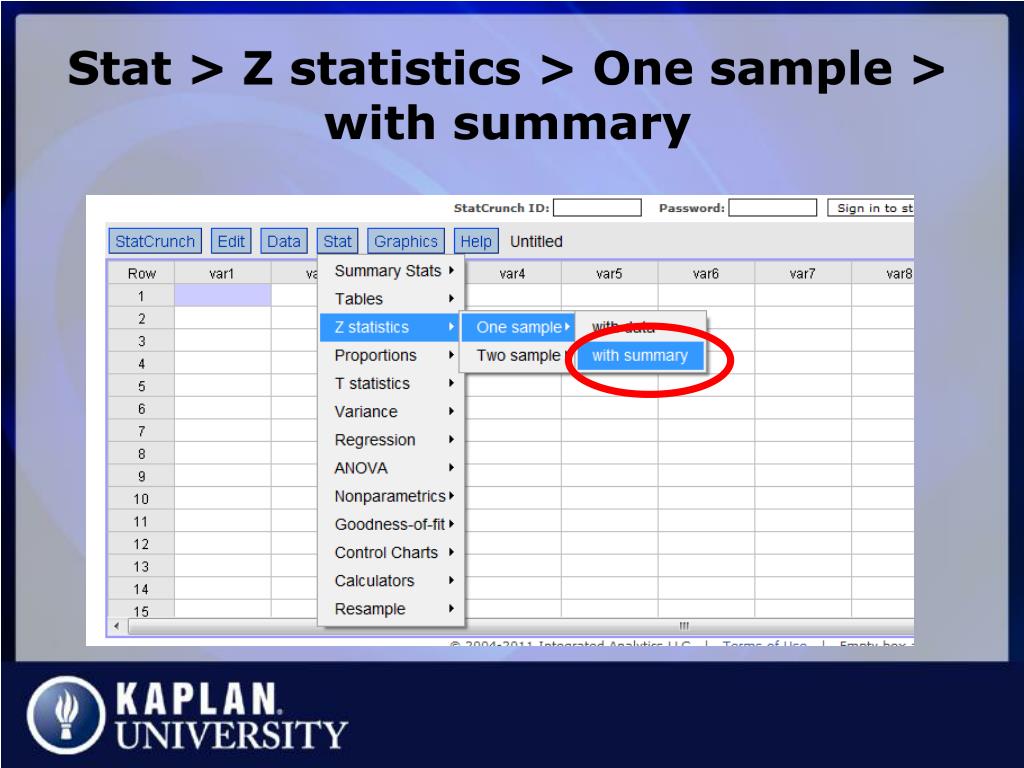The width and height of the screenshot is (1024, 768).
Task: Expand the Resample submenu
Action: click(392, 608)
